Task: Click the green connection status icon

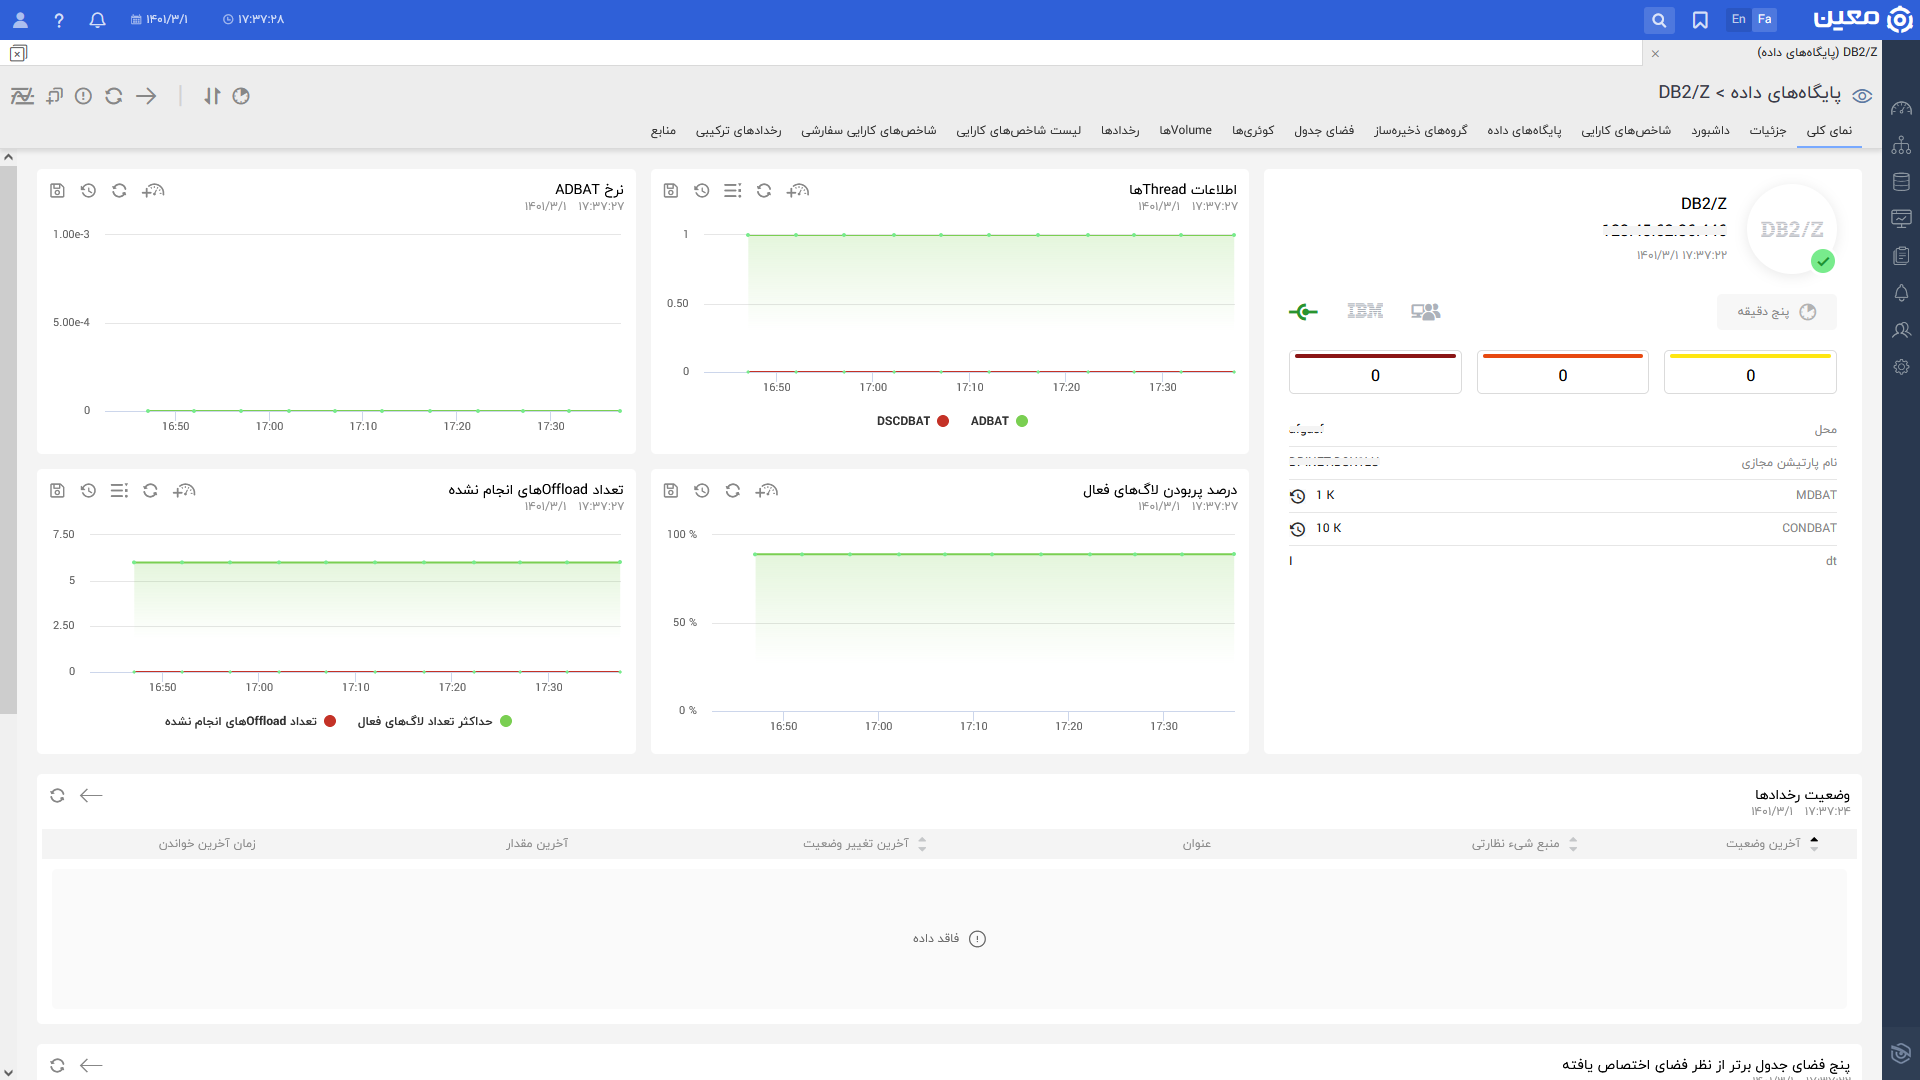Action: click(x=1303, y=312)
